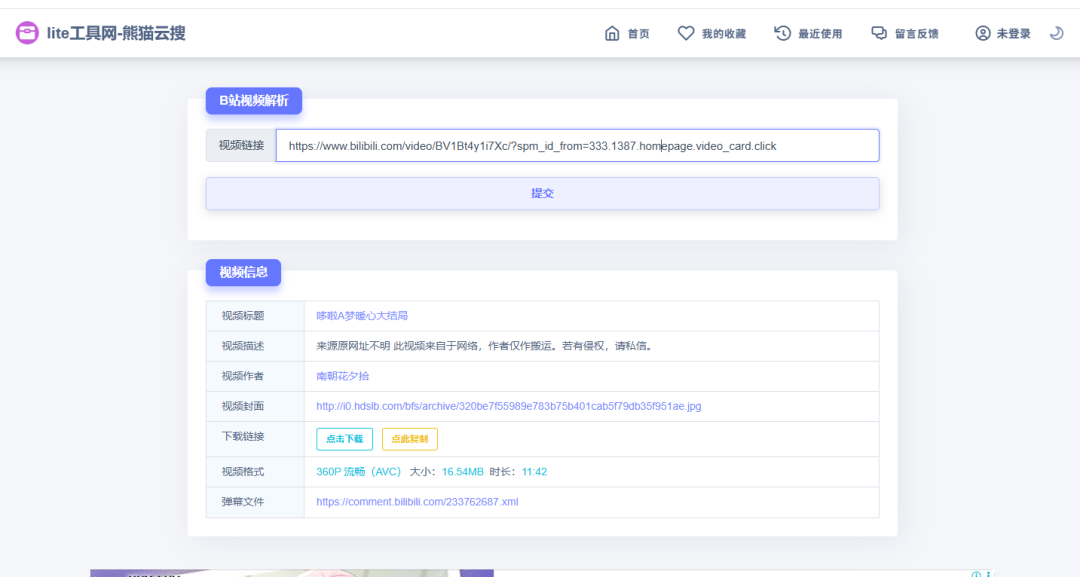1080x577 pixels.
Task: Click the video URL input field
Action: pyautogui.click(x=577, y=146)
